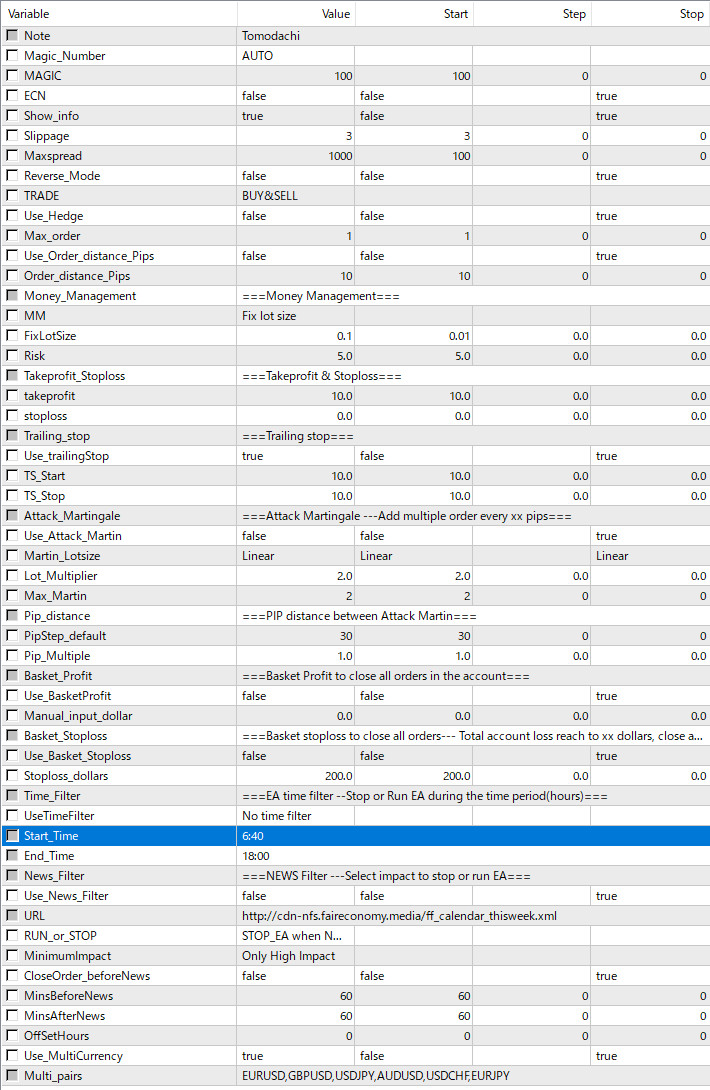
Task: Select the Pip_Multiple value 1.0
Action: (x=296, y=656)
